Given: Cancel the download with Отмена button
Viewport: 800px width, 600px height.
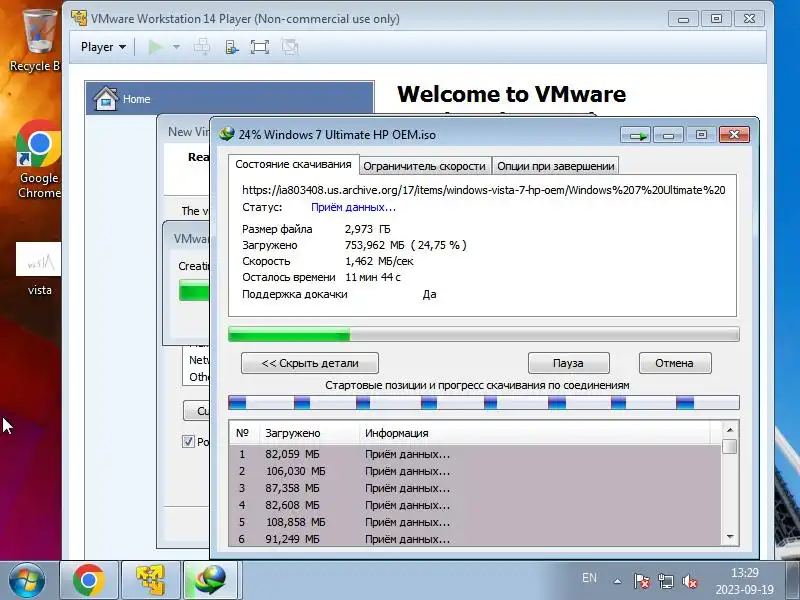Looking at the screenshot, I should coord(674,363).
